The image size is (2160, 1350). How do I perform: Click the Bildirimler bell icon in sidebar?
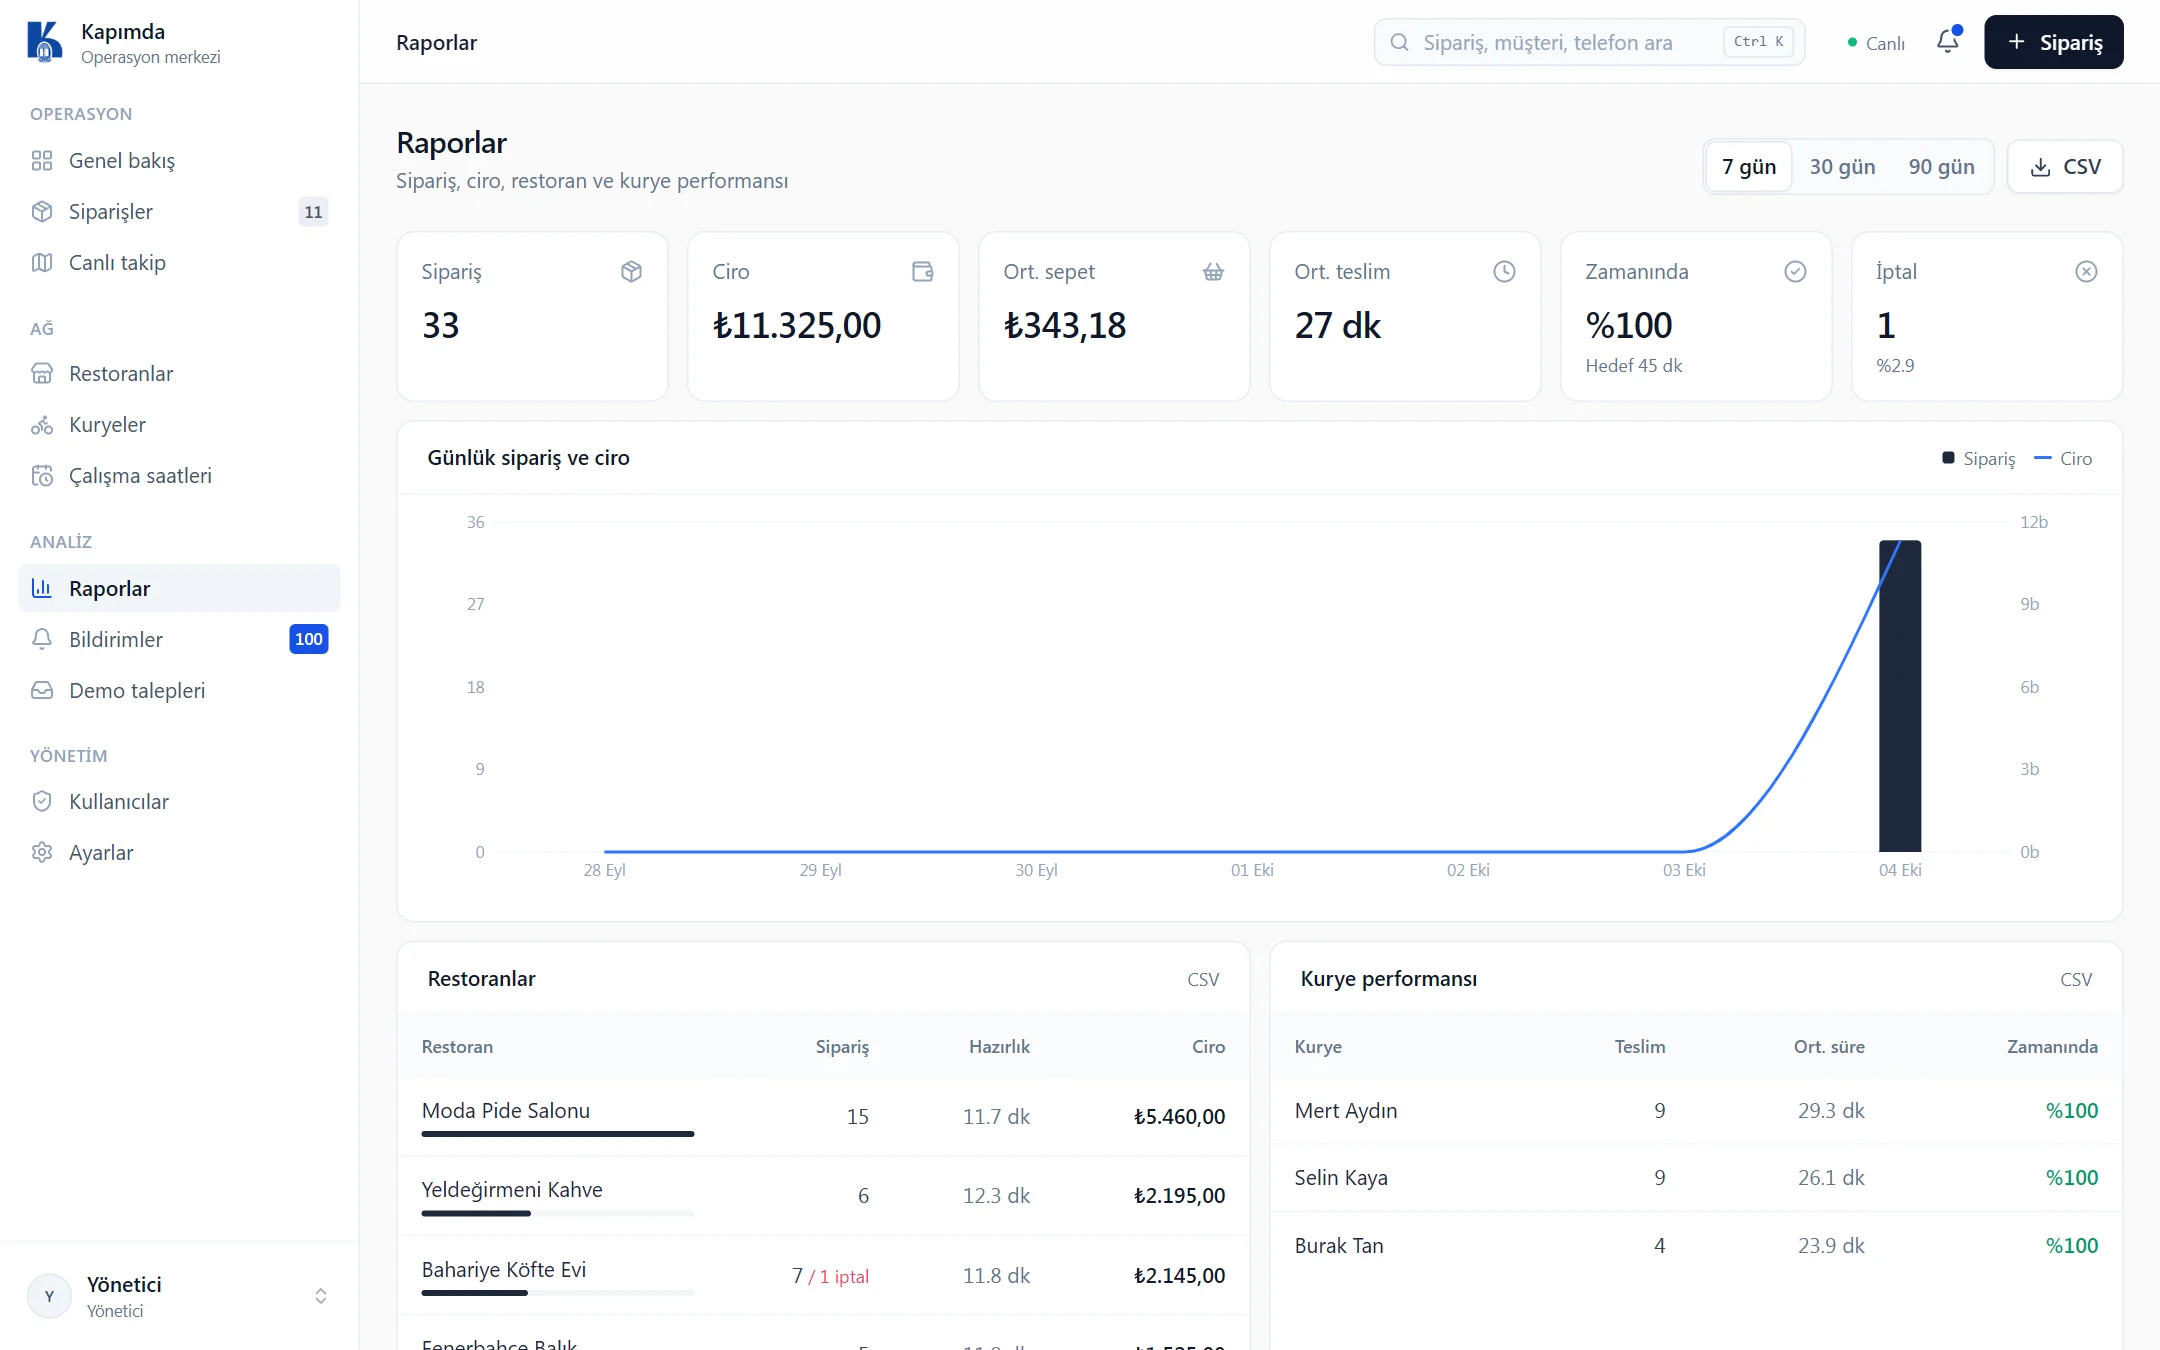(42, 639)
